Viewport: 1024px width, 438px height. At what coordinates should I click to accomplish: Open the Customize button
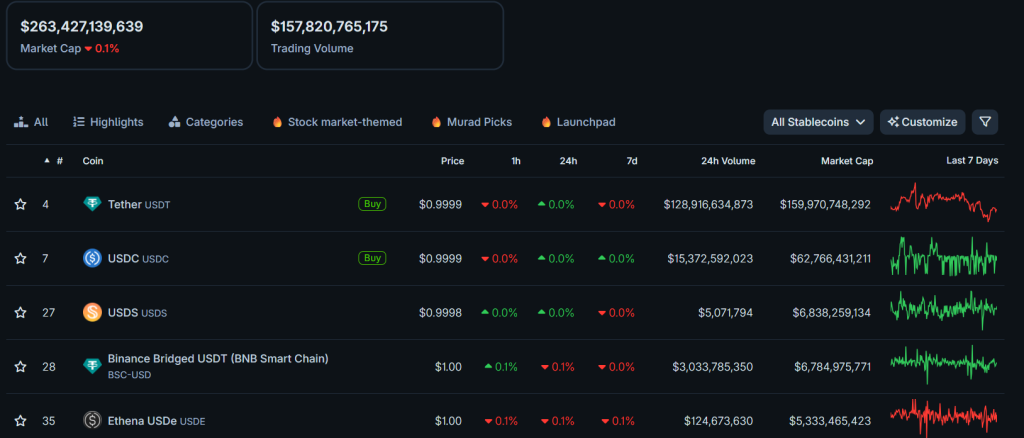pos(922,122)
